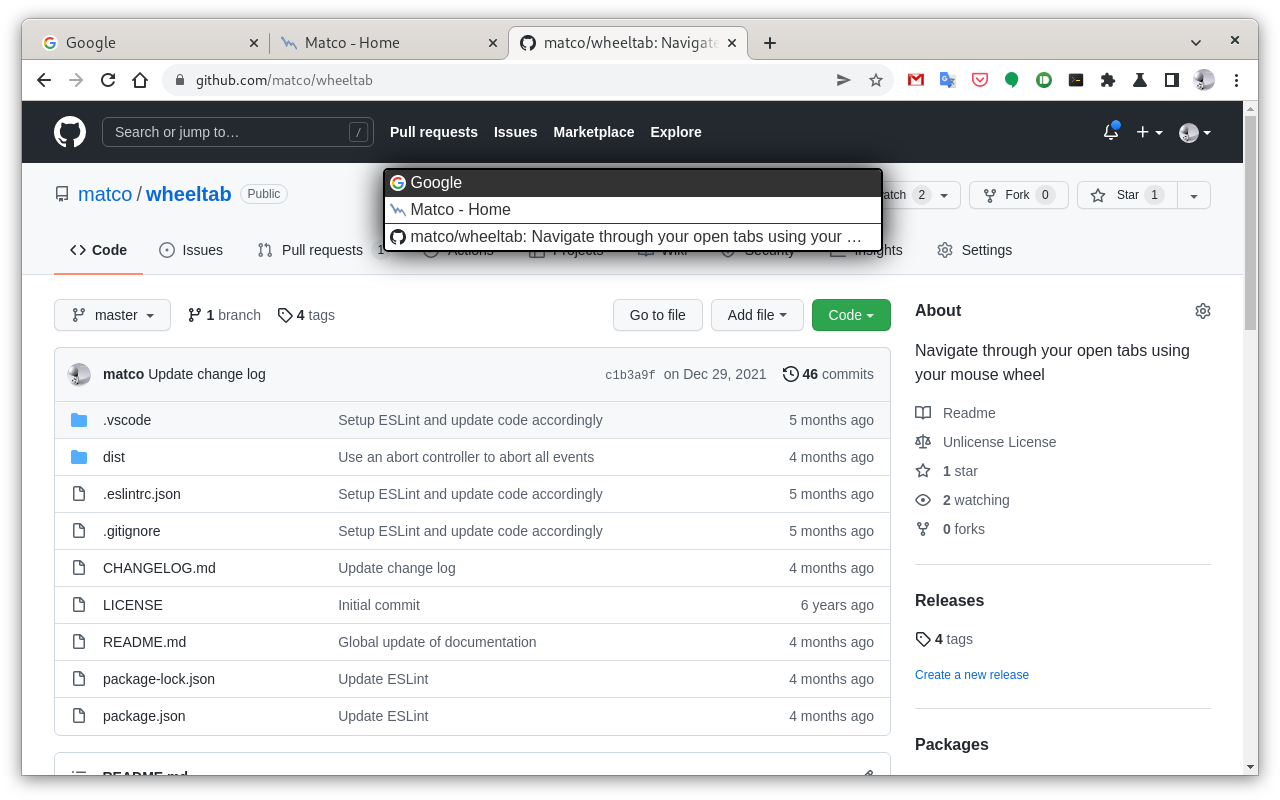Click the Go to file button

tap(658, 315)
